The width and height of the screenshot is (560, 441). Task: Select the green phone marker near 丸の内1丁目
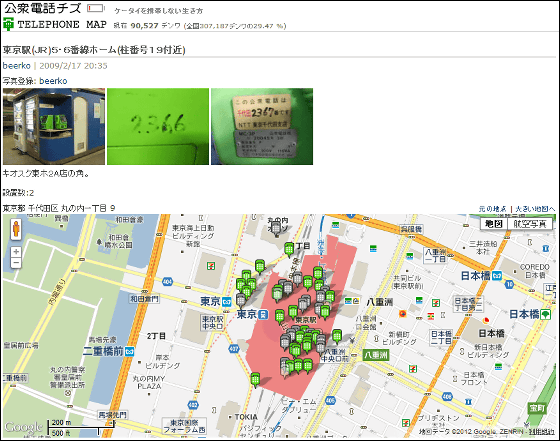[x=289, y=249]
